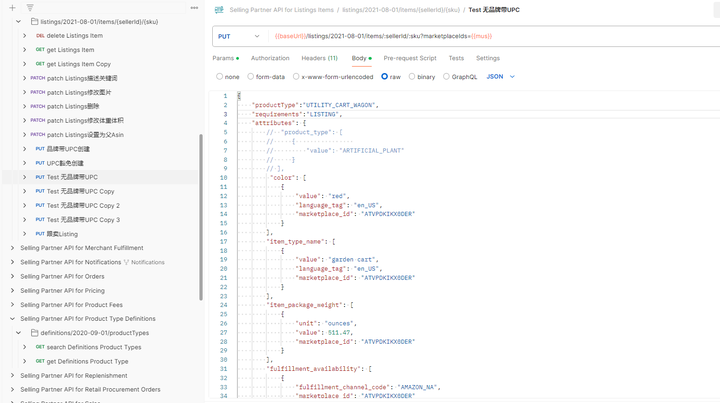The image size is (720, 403).
Task: Click the HTTP request icon in breadcrumb
Action: (x=219, y=10)
